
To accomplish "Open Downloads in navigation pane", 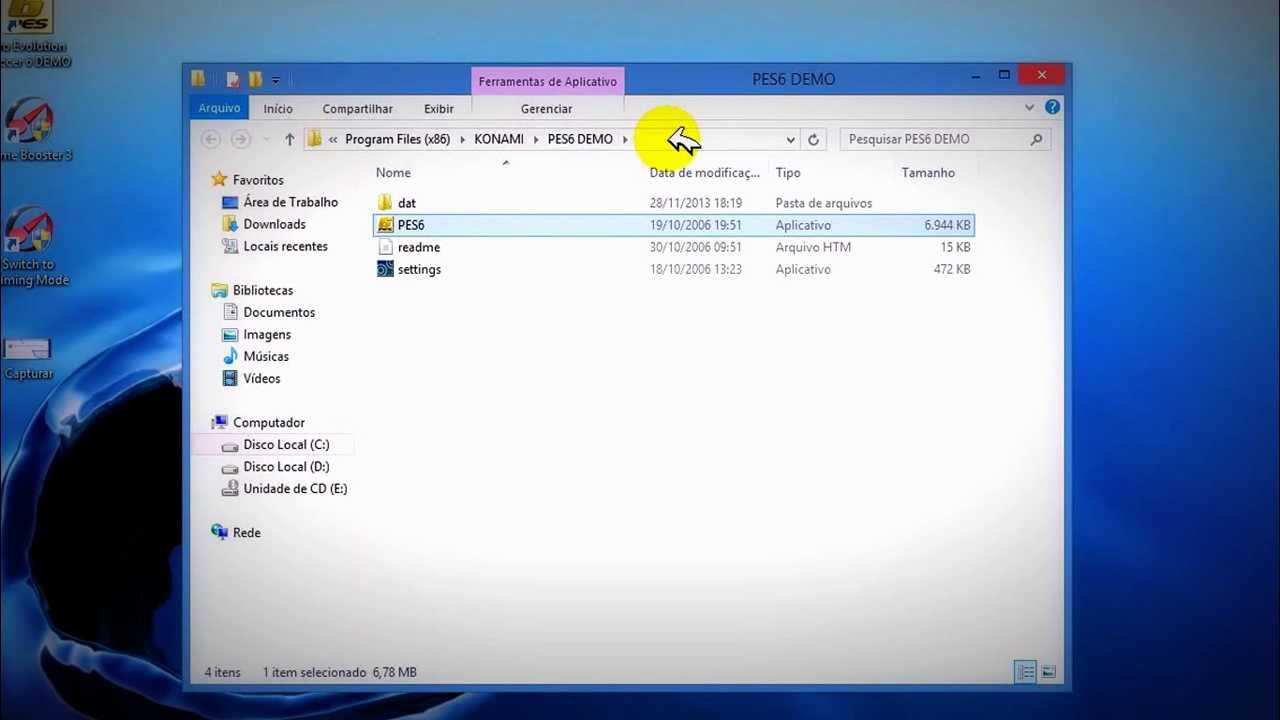I will tap(274, 224).
